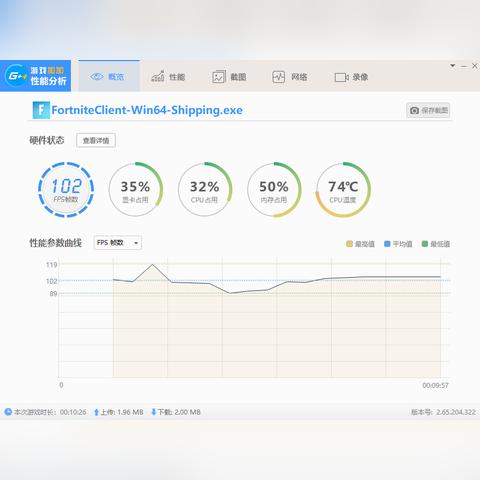480x480 pixels.
Task: Click the 74℃ CPU temperature gauge
Action: click(343, 190)
